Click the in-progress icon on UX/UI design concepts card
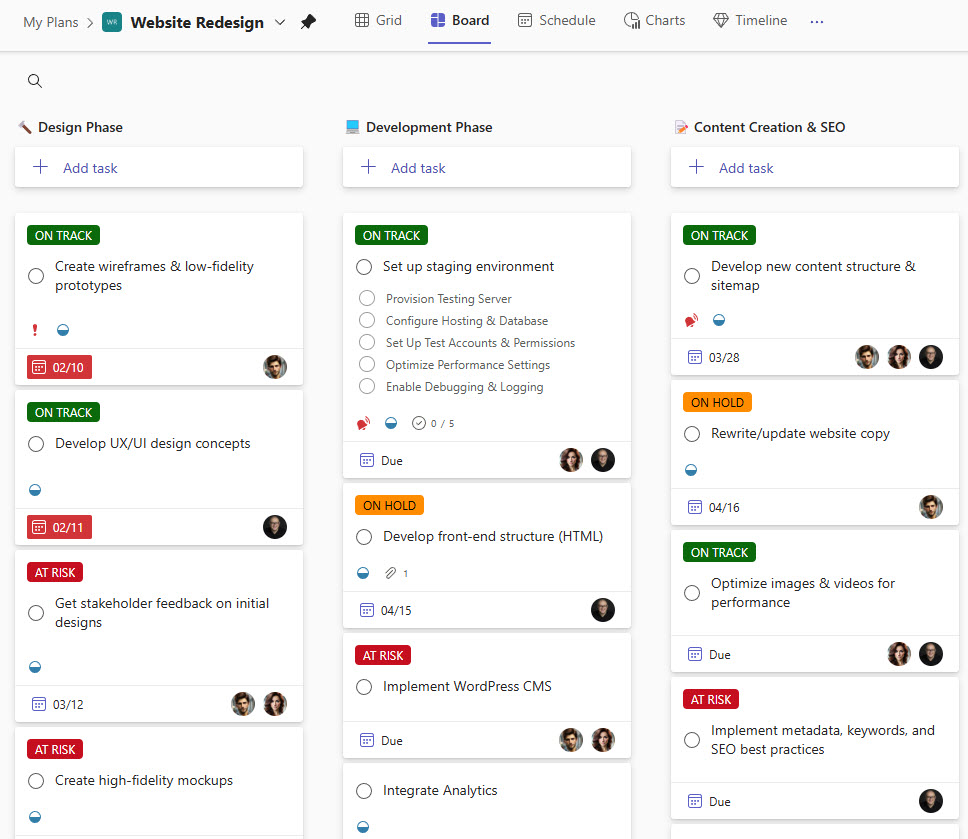Viewport: 968px width, 839px height. [x=35, y=490]
